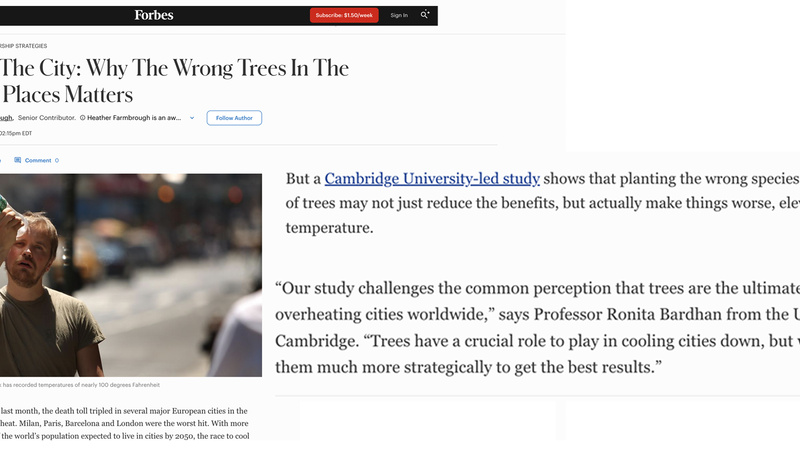Expand the author bio chevron

(191, 118)
